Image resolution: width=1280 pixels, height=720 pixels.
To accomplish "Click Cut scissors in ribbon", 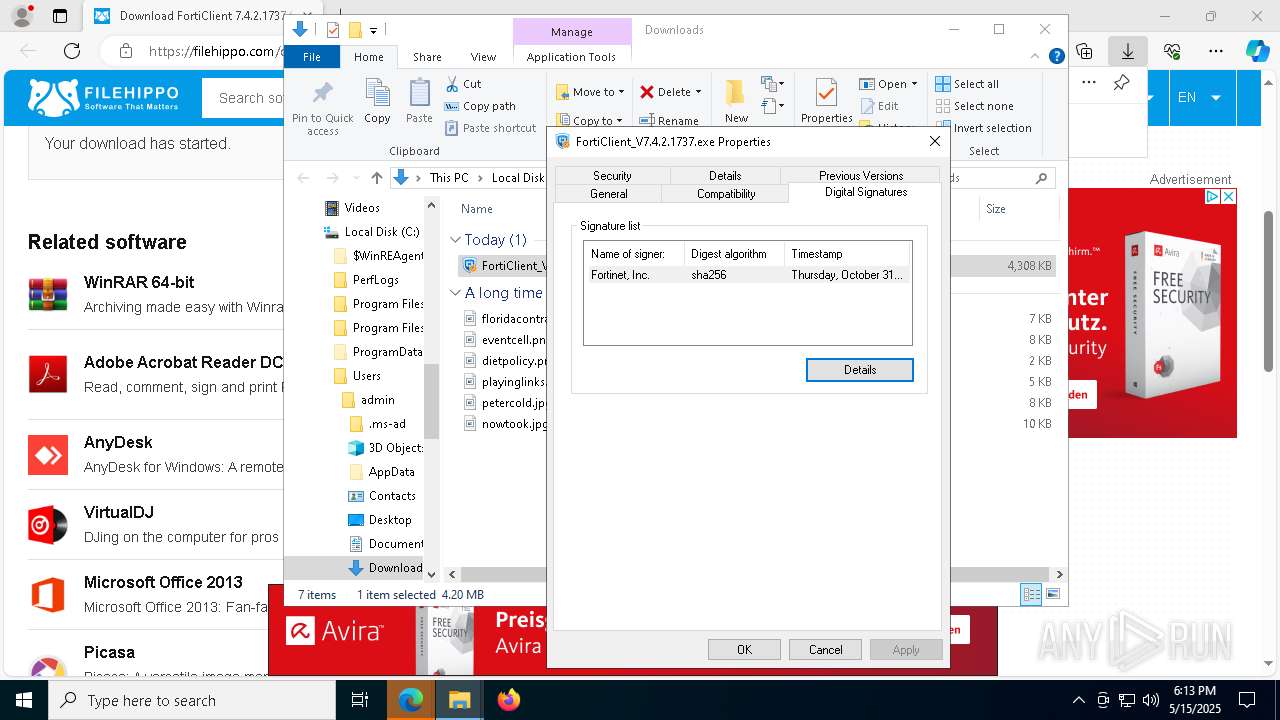I will click(x=451, y=84).
